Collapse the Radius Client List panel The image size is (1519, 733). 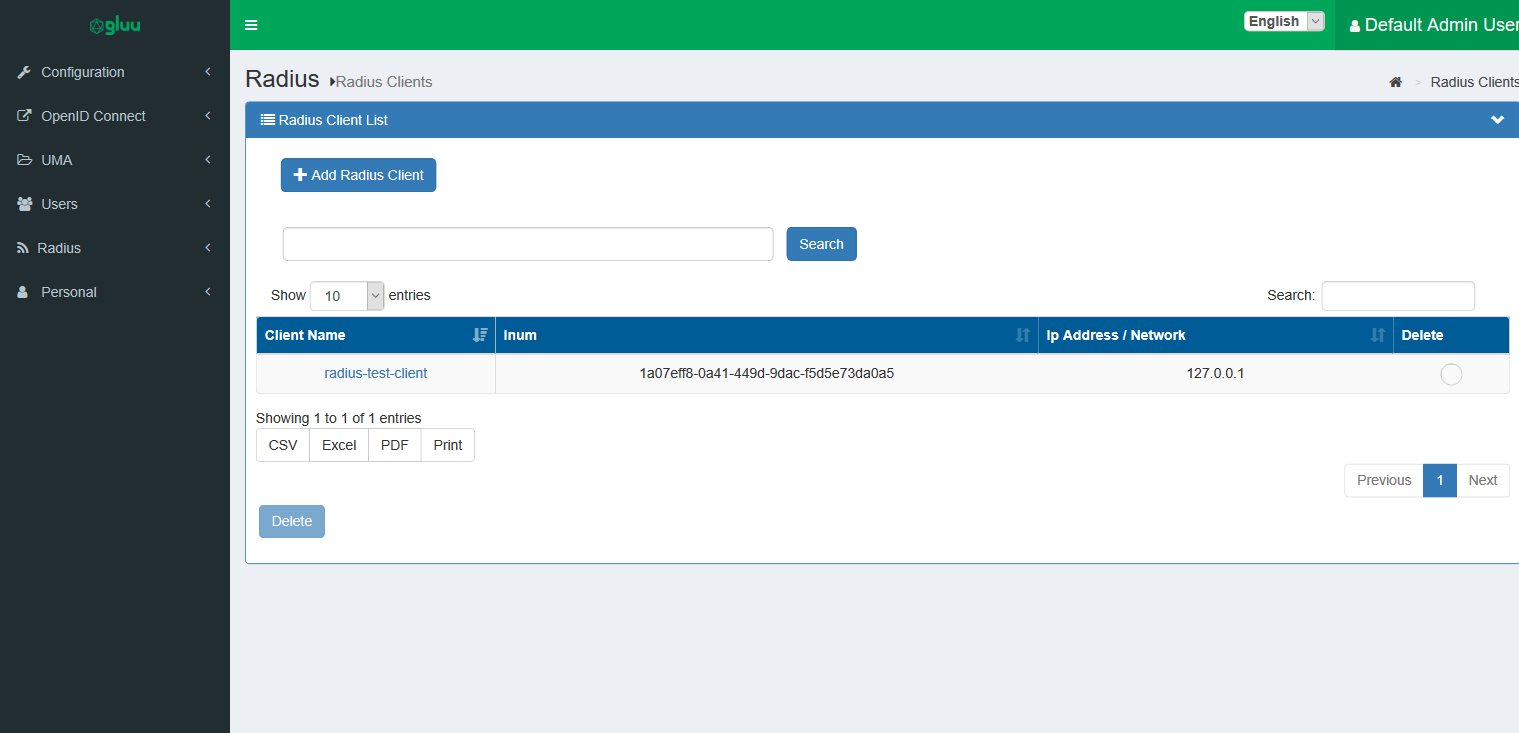click(x=1497, y=120)
